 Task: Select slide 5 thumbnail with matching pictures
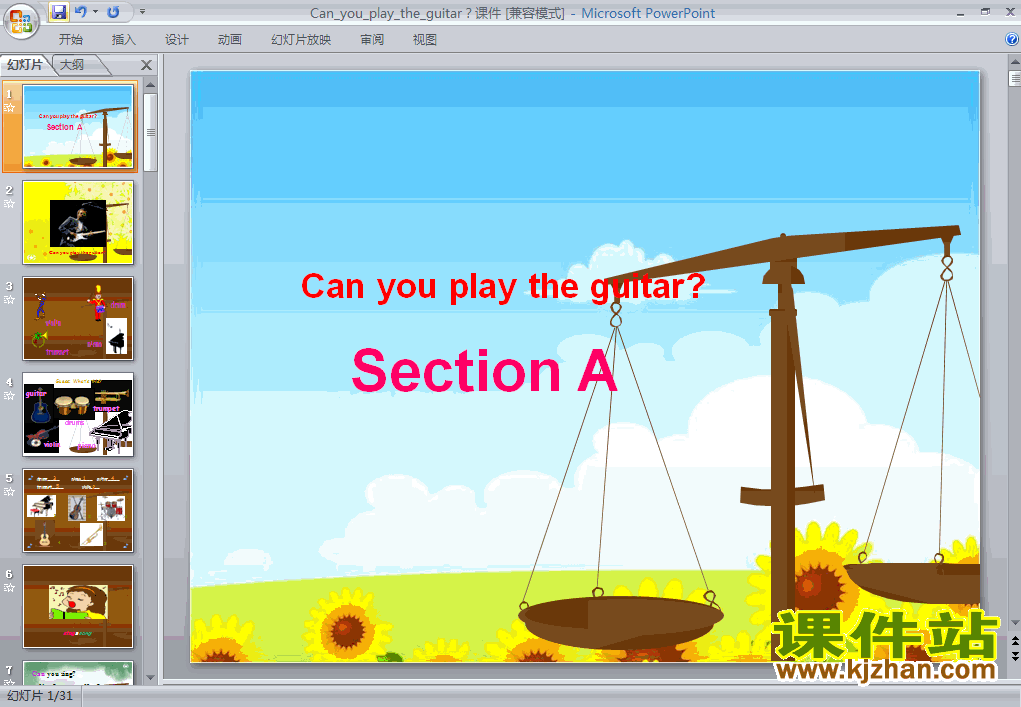(78, 510)
